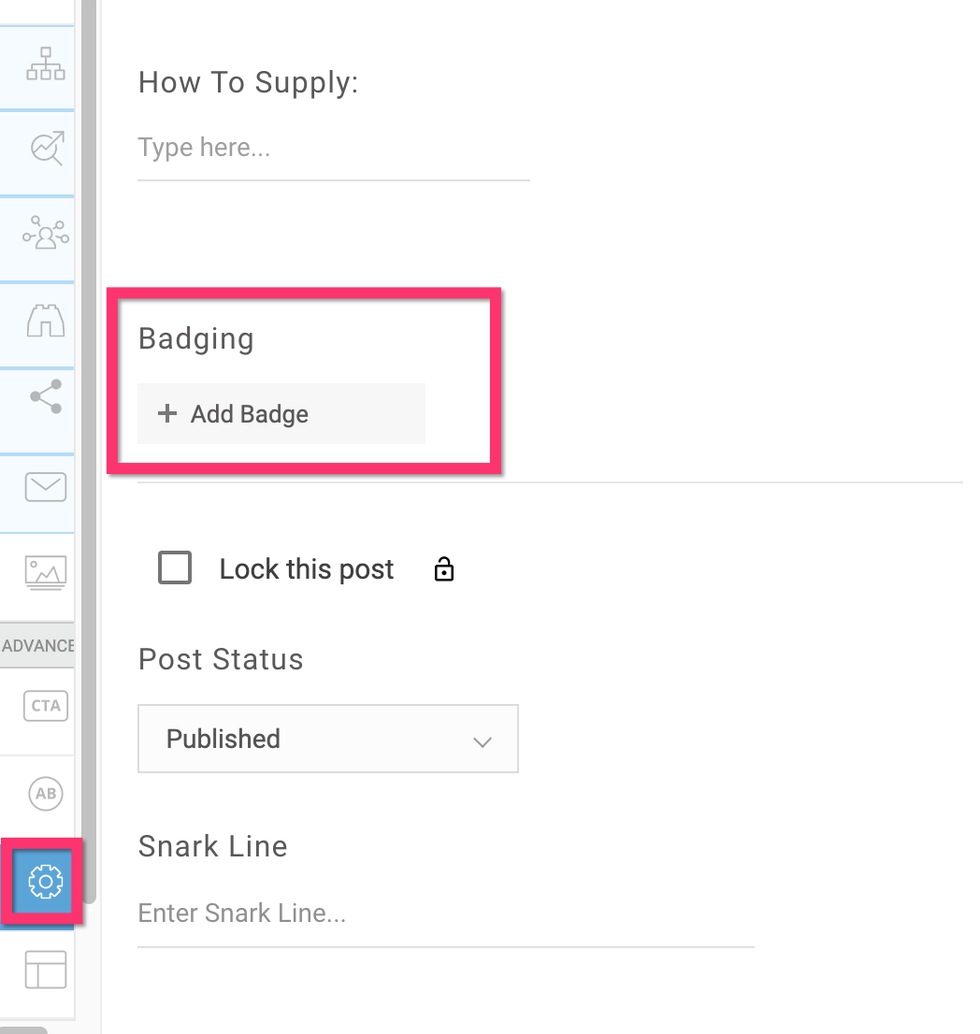Click the padlock icon beside Lock this post
This screenshot has width=980, height=1034.
(x=444, y=570)
